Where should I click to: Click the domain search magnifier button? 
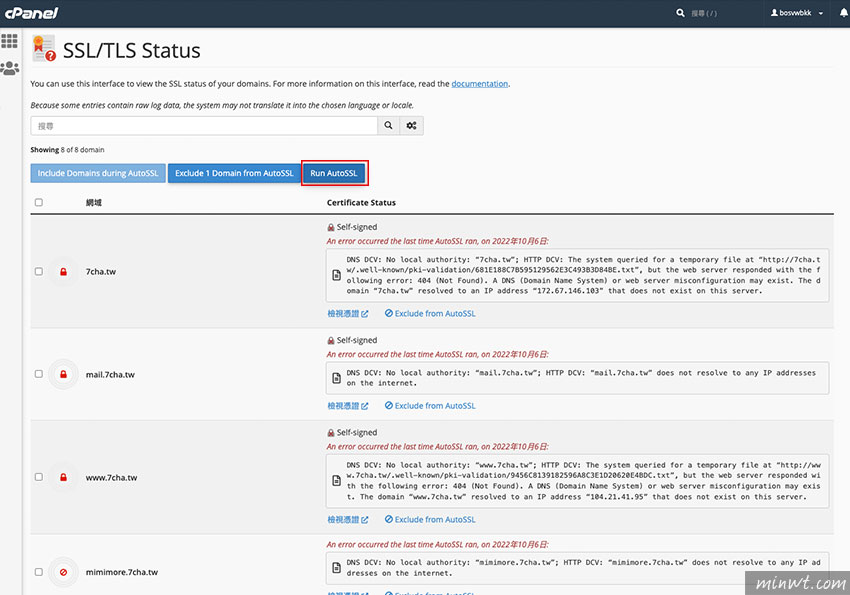(389, 126)
